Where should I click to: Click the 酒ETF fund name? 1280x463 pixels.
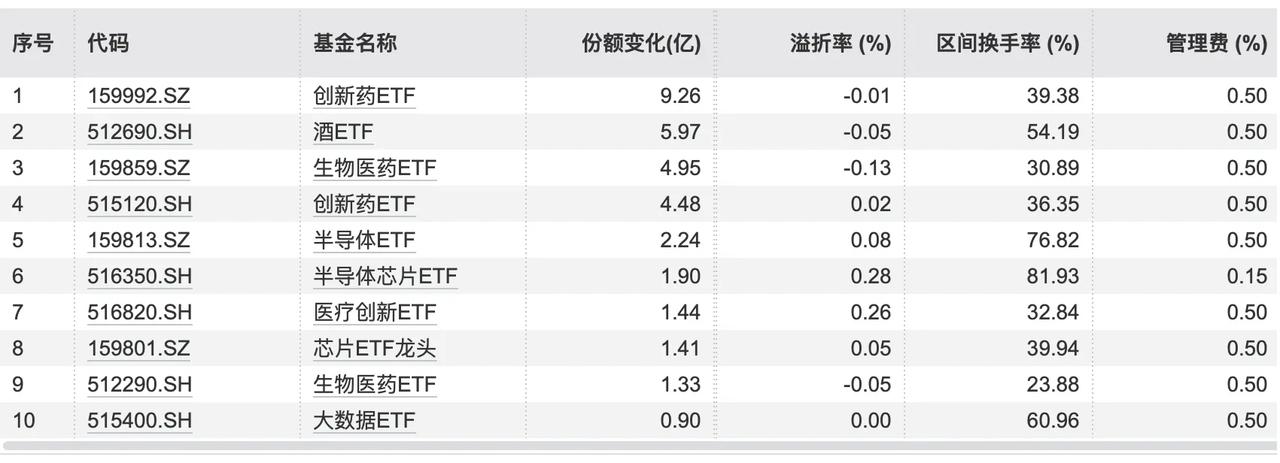click(343, 132)
